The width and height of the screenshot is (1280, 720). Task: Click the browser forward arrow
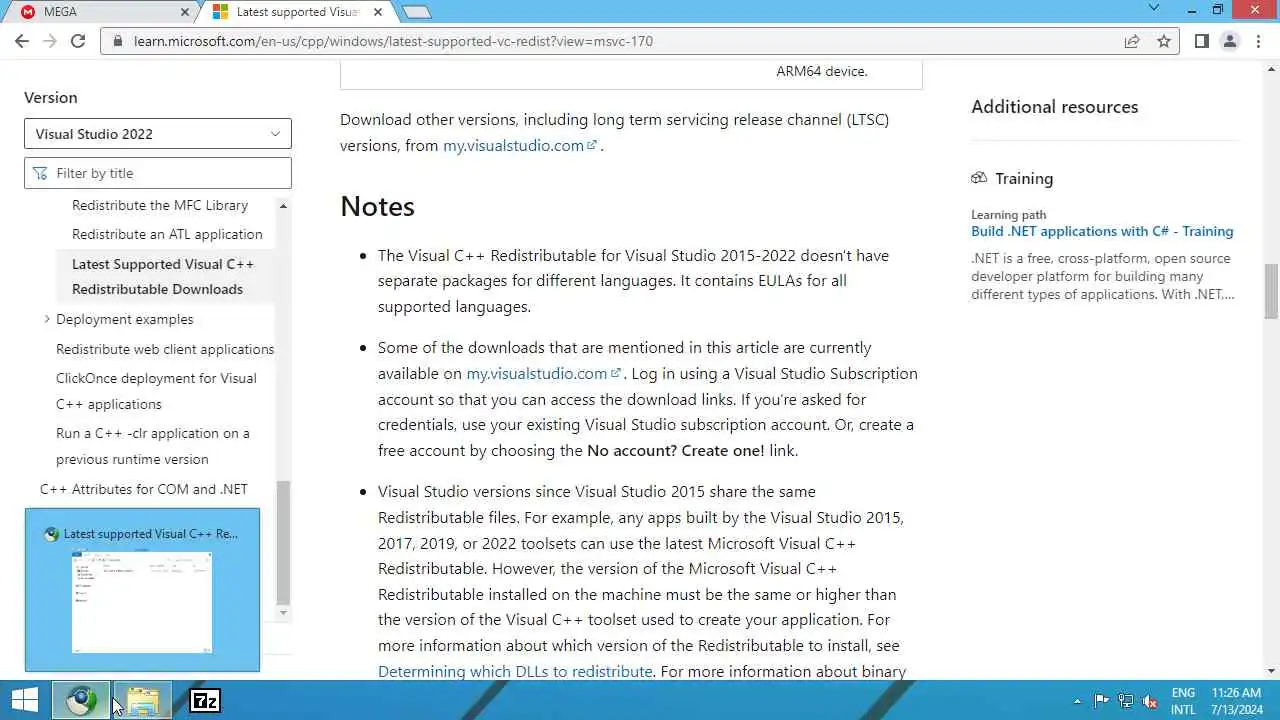(50, 41)
